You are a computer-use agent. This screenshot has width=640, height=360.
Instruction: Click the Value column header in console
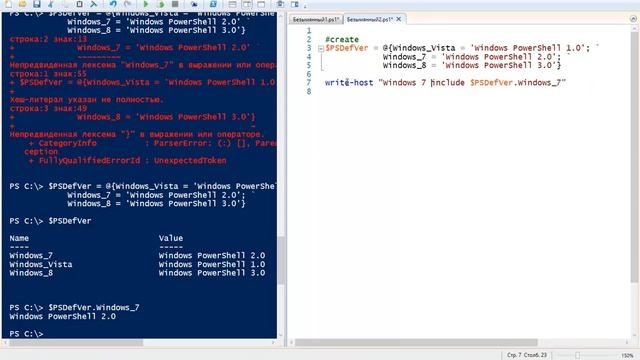[x=171, y=238]
